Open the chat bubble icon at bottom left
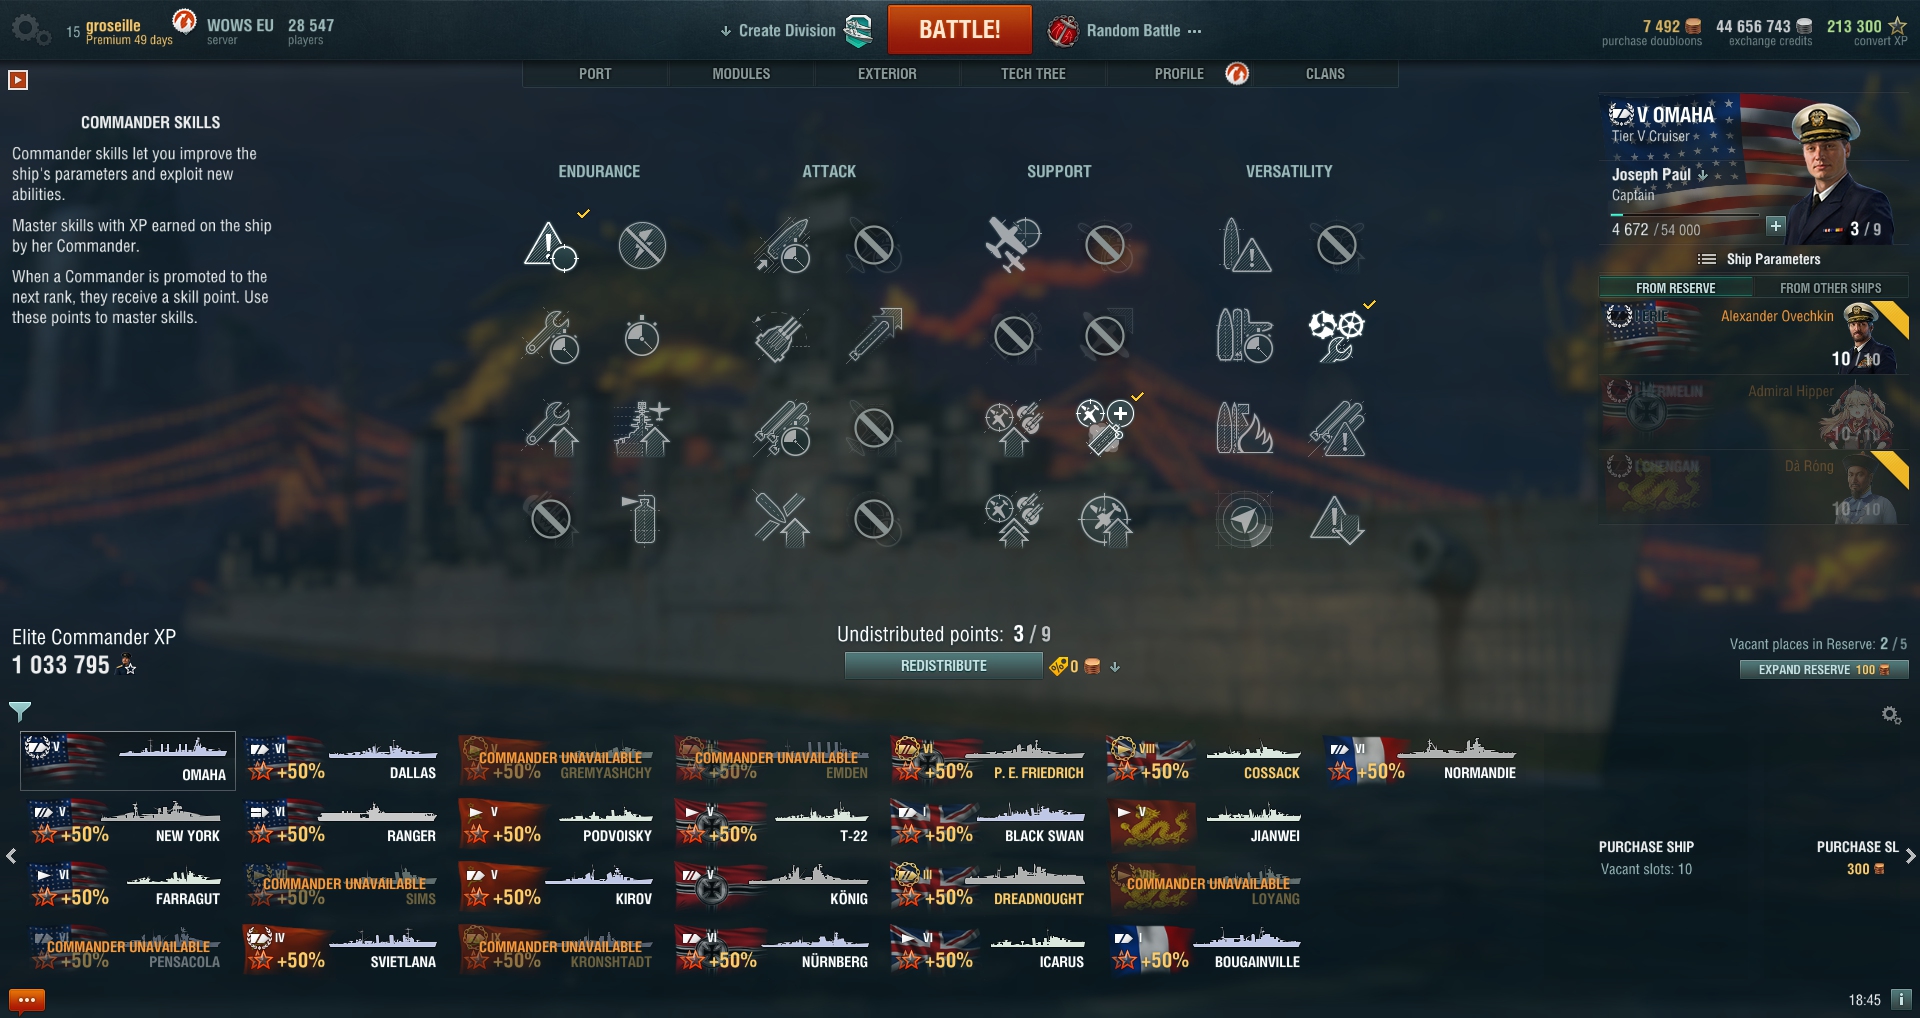 click(26, 999)
